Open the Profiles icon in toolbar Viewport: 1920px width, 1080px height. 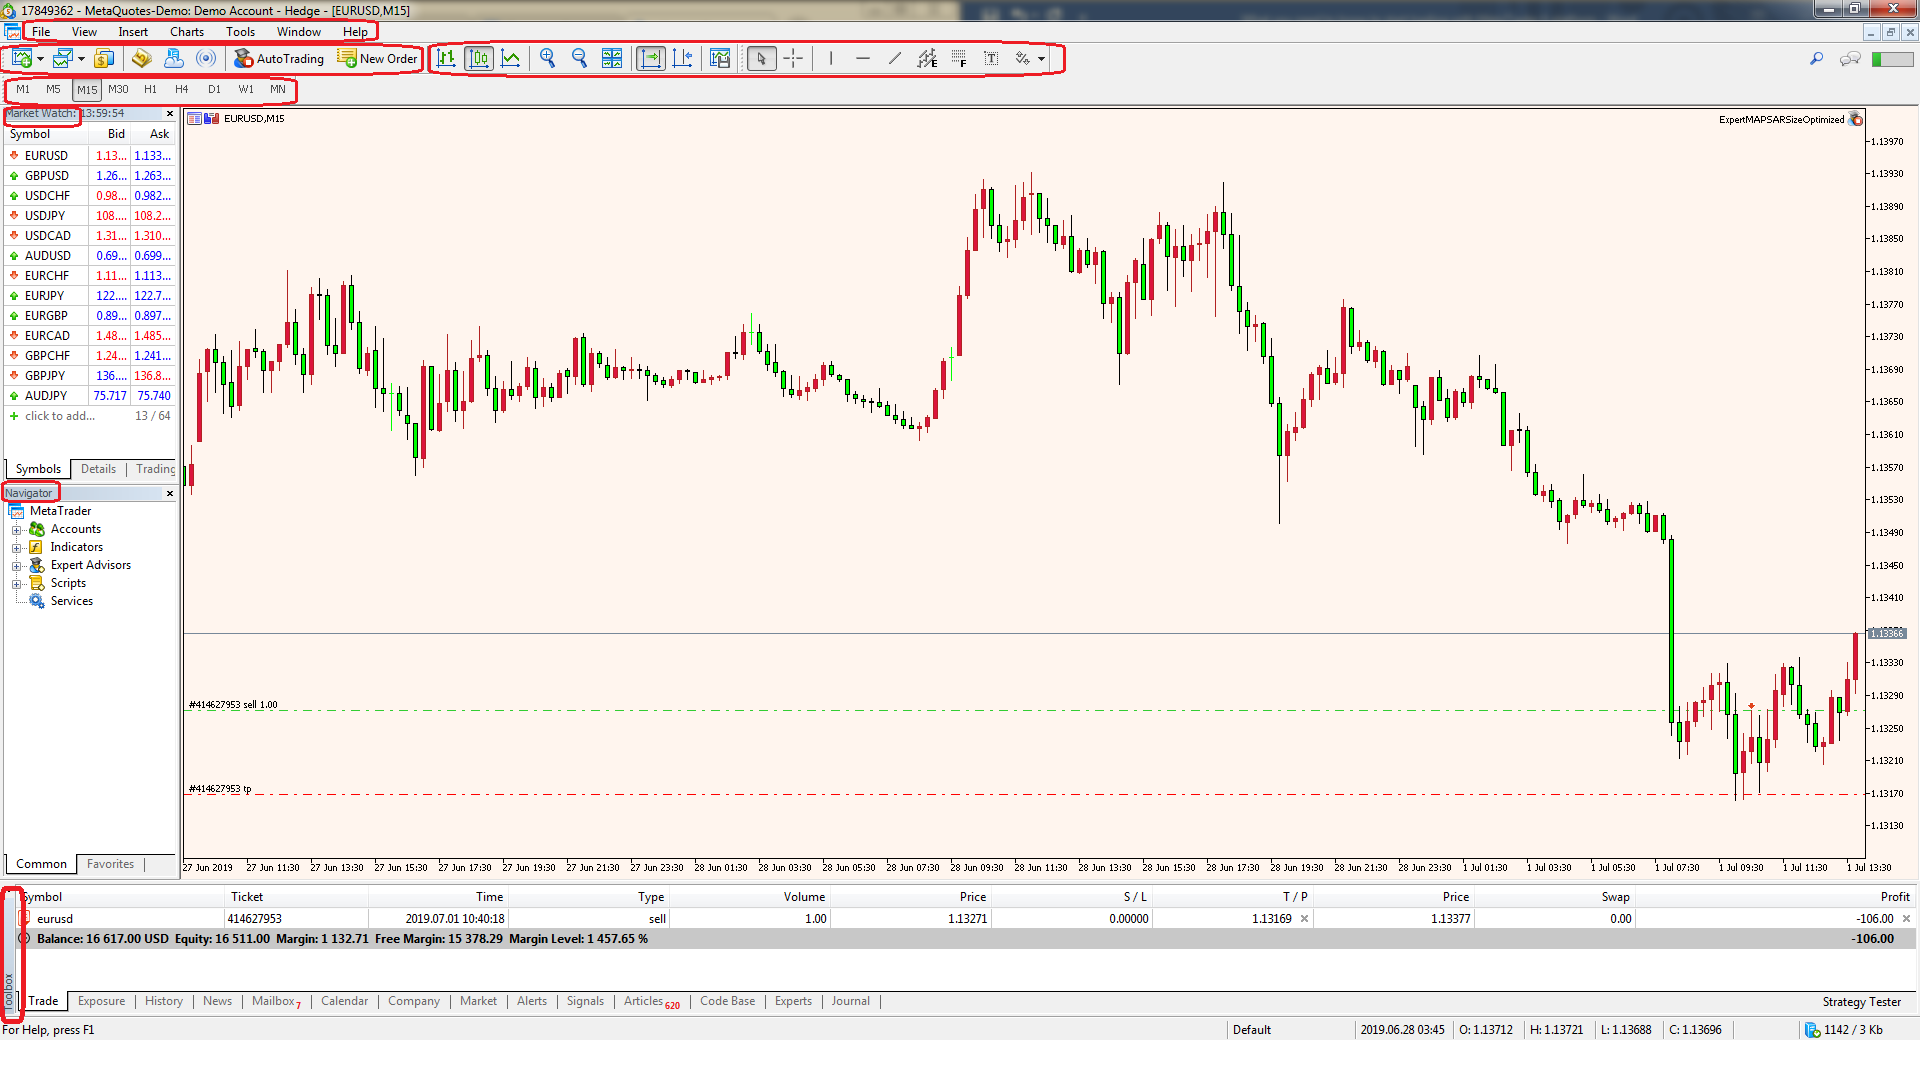point(63,59)
